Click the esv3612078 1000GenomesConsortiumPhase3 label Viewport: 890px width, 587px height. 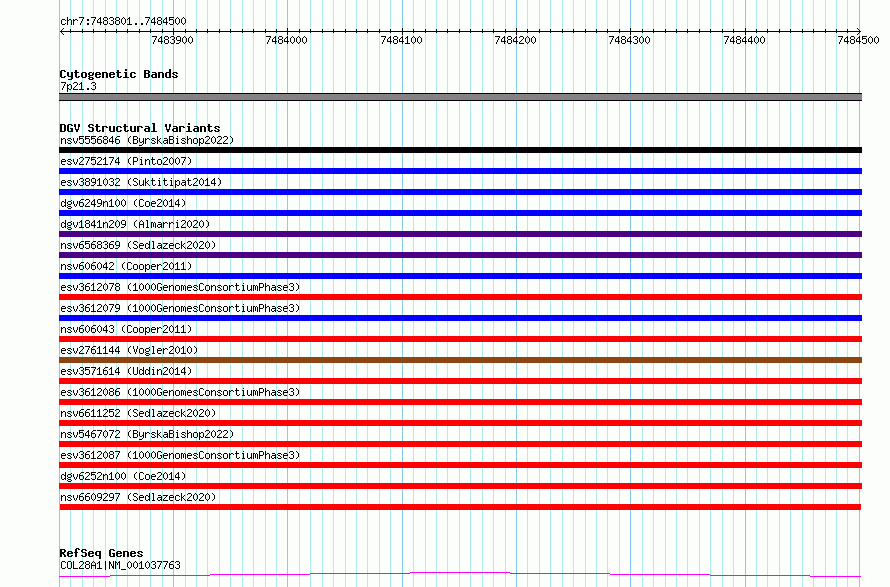click(x=180, y=287)
